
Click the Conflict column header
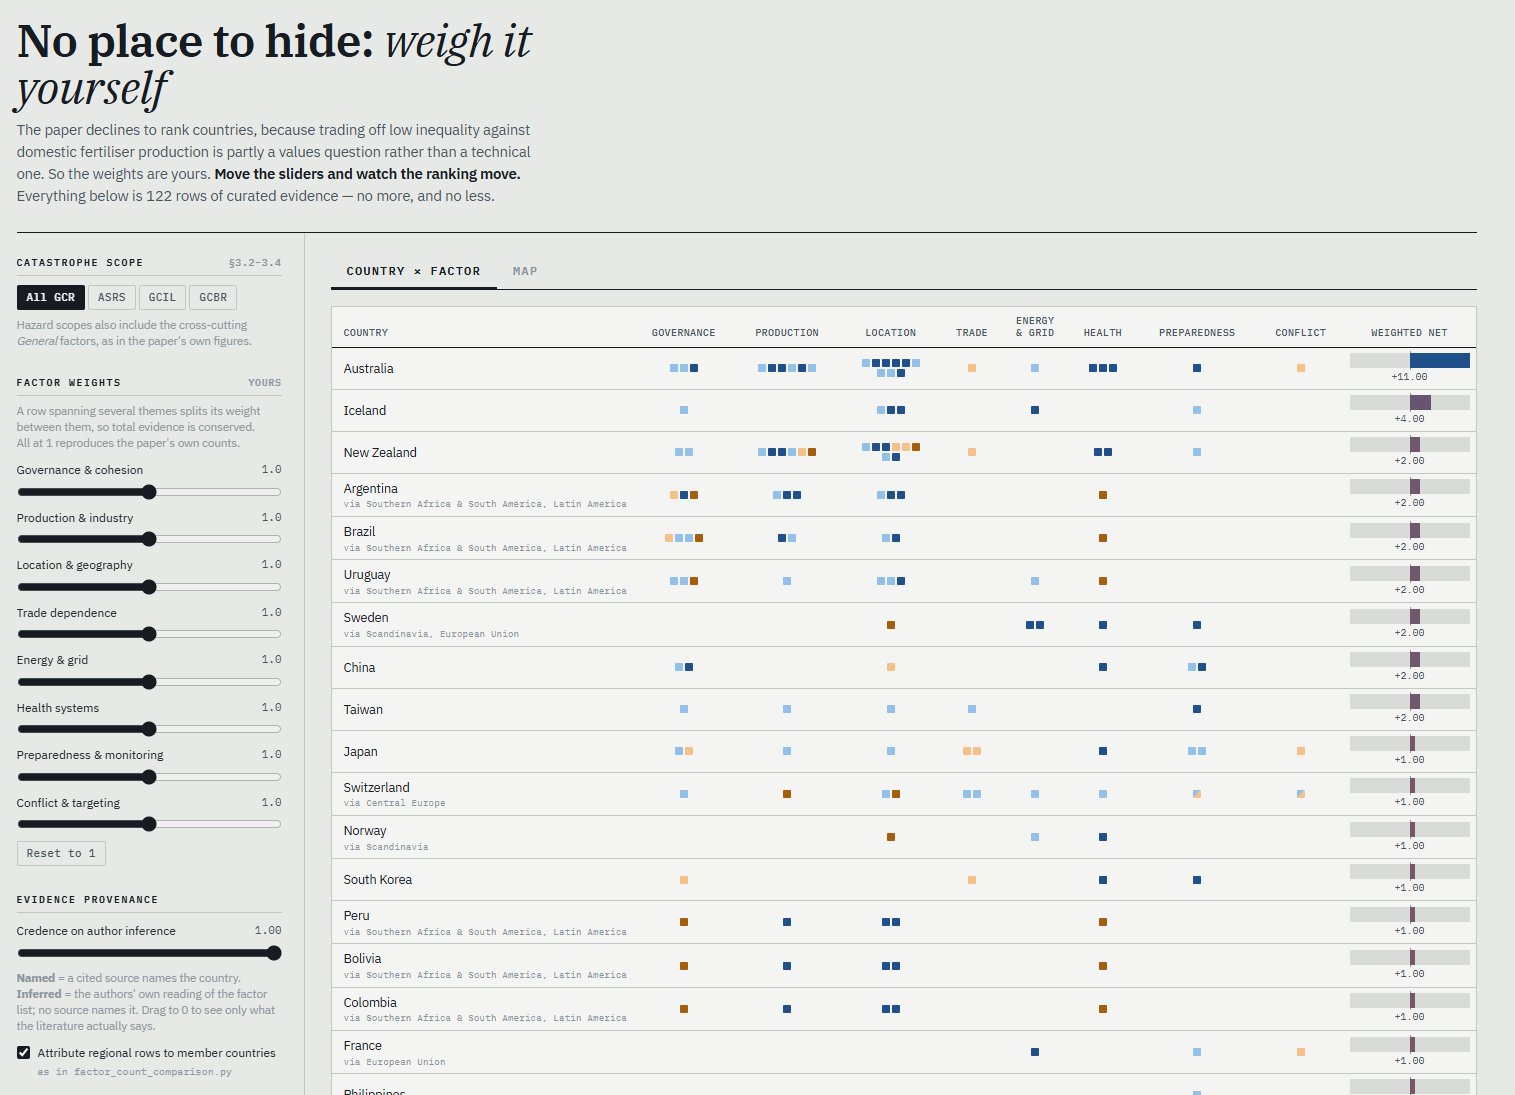[x=1301, y=333]
